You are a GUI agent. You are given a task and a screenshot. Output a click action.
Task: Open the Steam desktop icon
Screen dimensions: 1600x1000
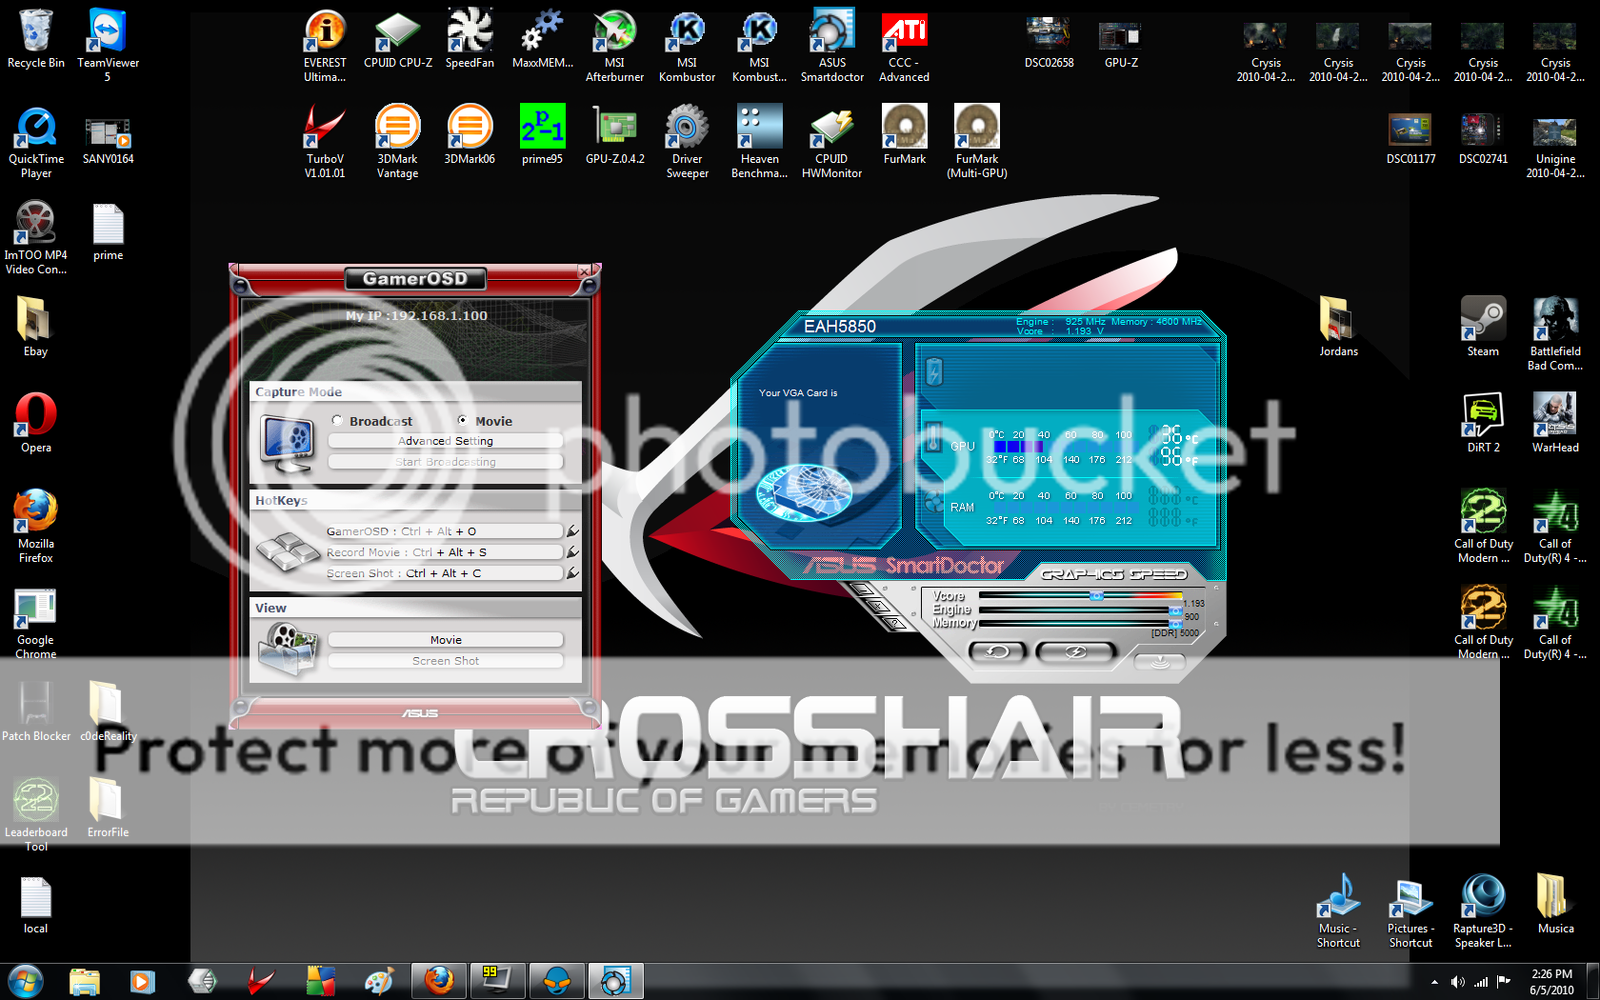click(1483, 328)
